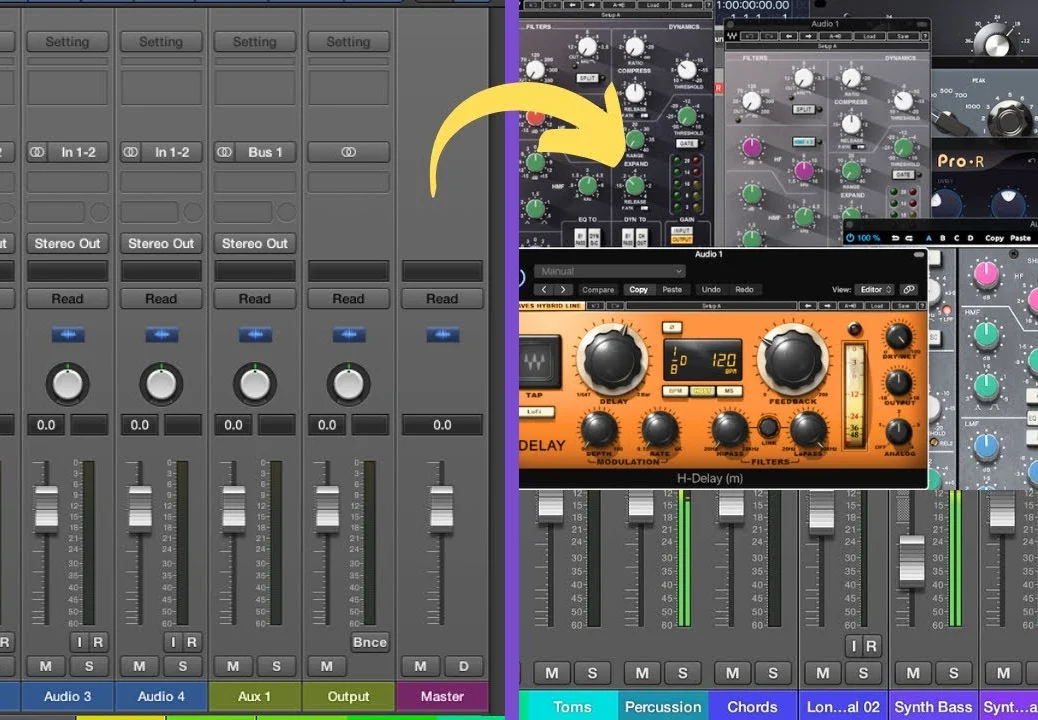
Task: Click the H-Delay HiPass filter knob
Action: (x=730, y=428)
